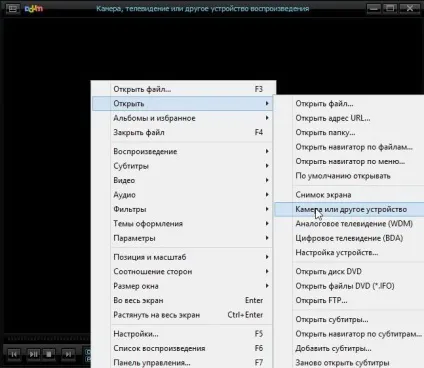This screenshot has width=424, height=368.
Task: Choose 'Открыть файлы DVD (*.IFO)'
Action: click(x=349, y=286)
